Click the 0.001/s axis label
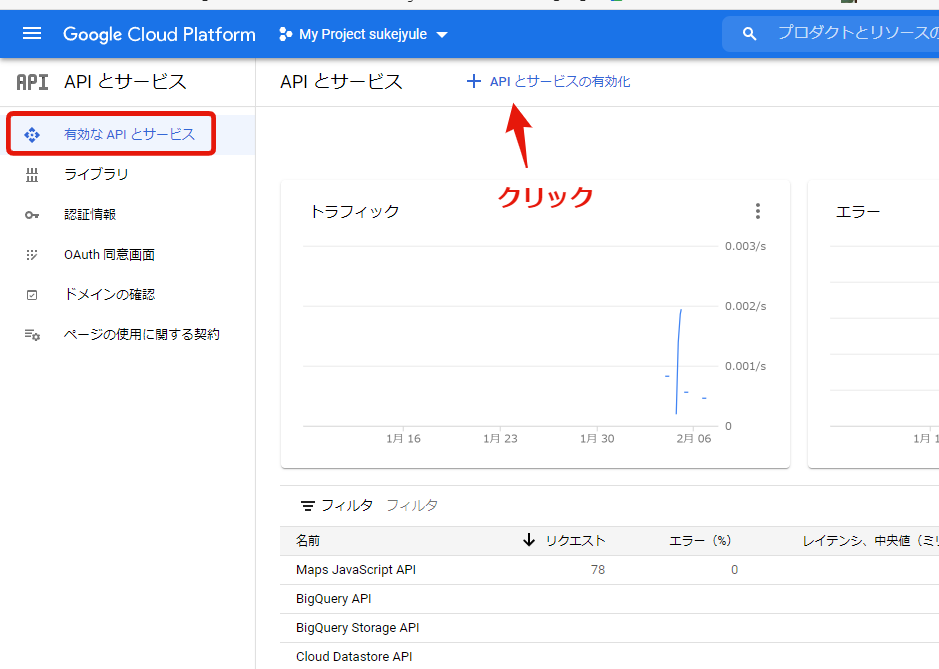The height and width of the screenshot is (669, 939). pos(745,366)
